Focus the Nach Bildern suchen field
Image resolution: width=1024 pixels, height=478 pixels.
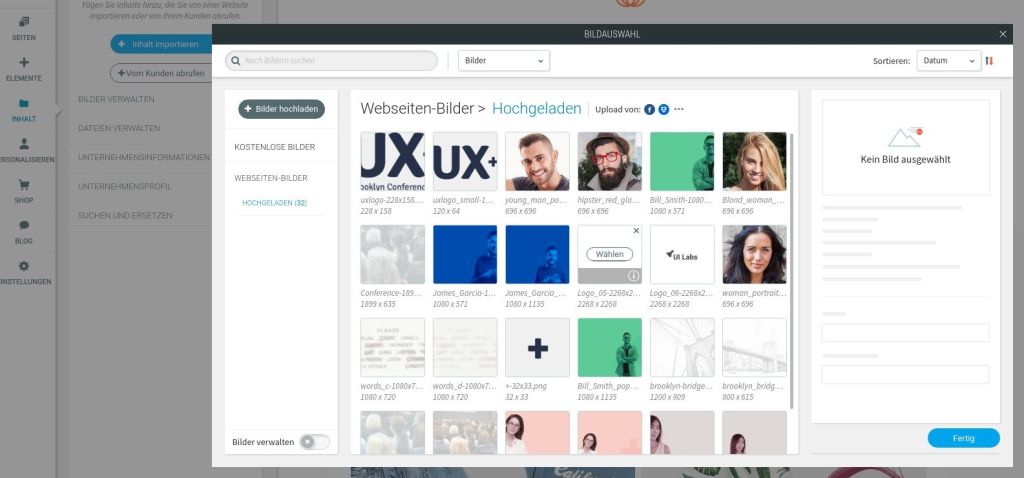coord(331,61)
